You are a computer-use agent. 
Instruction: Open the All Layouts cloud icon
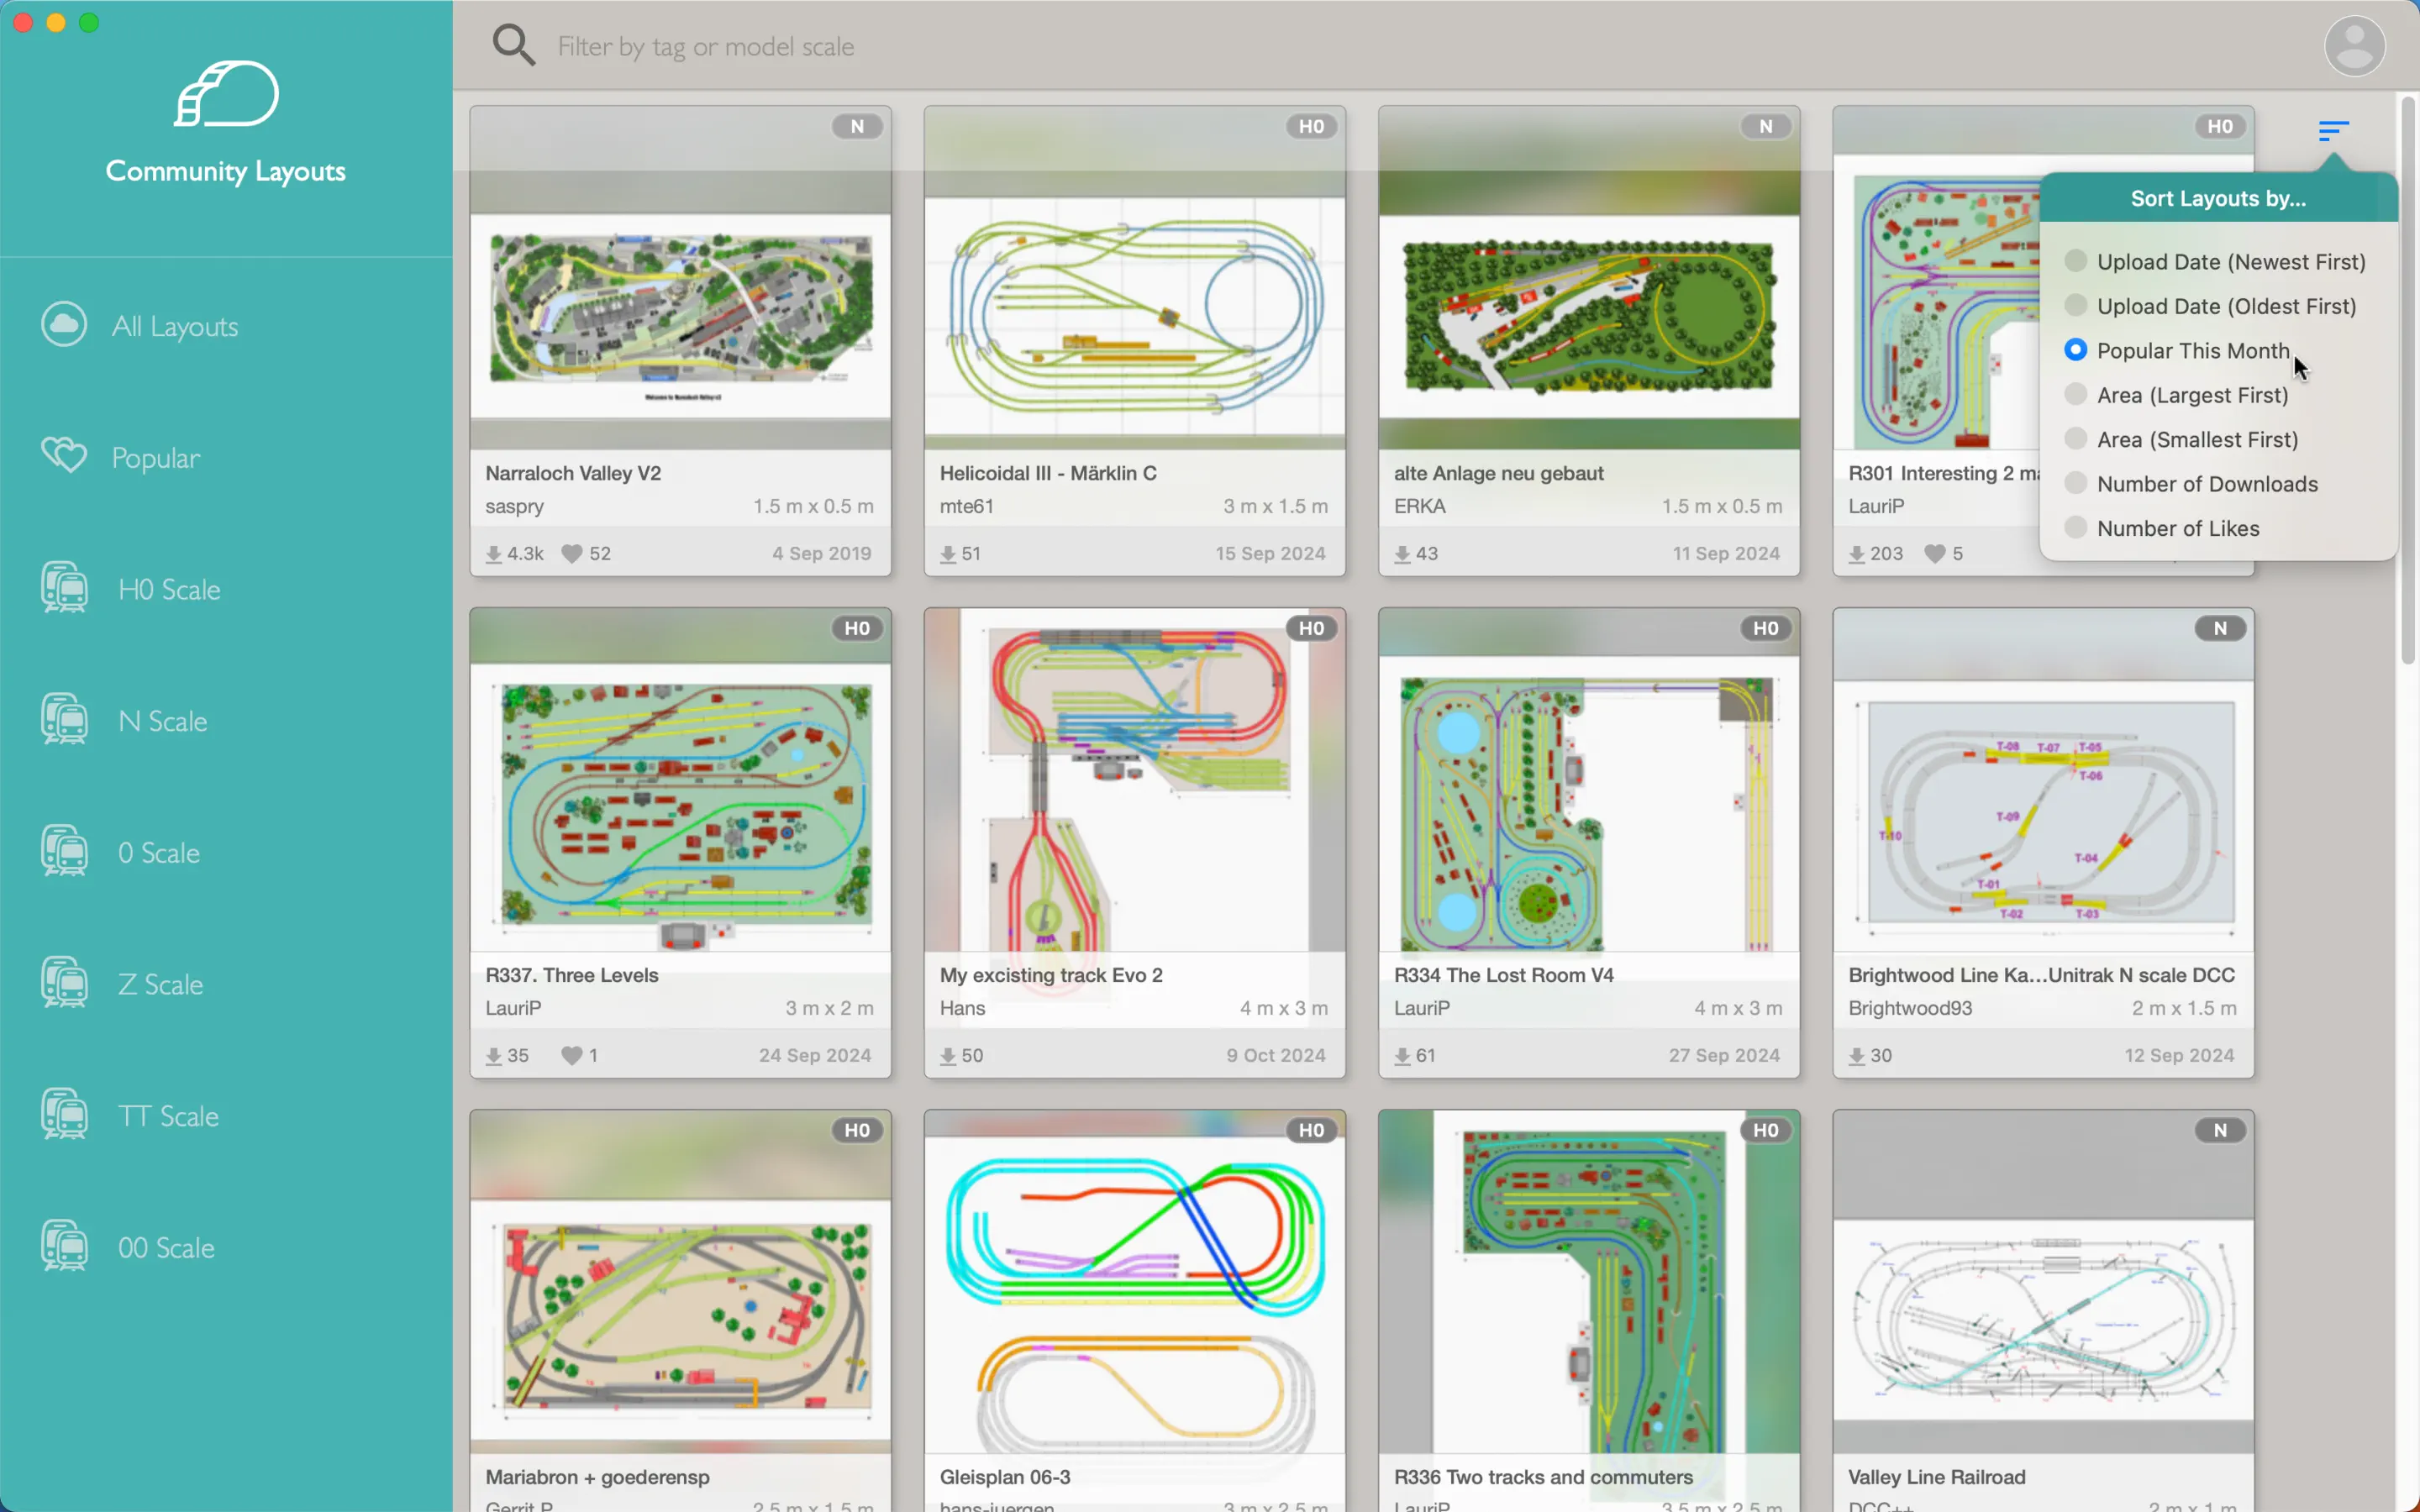pos(64,325)
